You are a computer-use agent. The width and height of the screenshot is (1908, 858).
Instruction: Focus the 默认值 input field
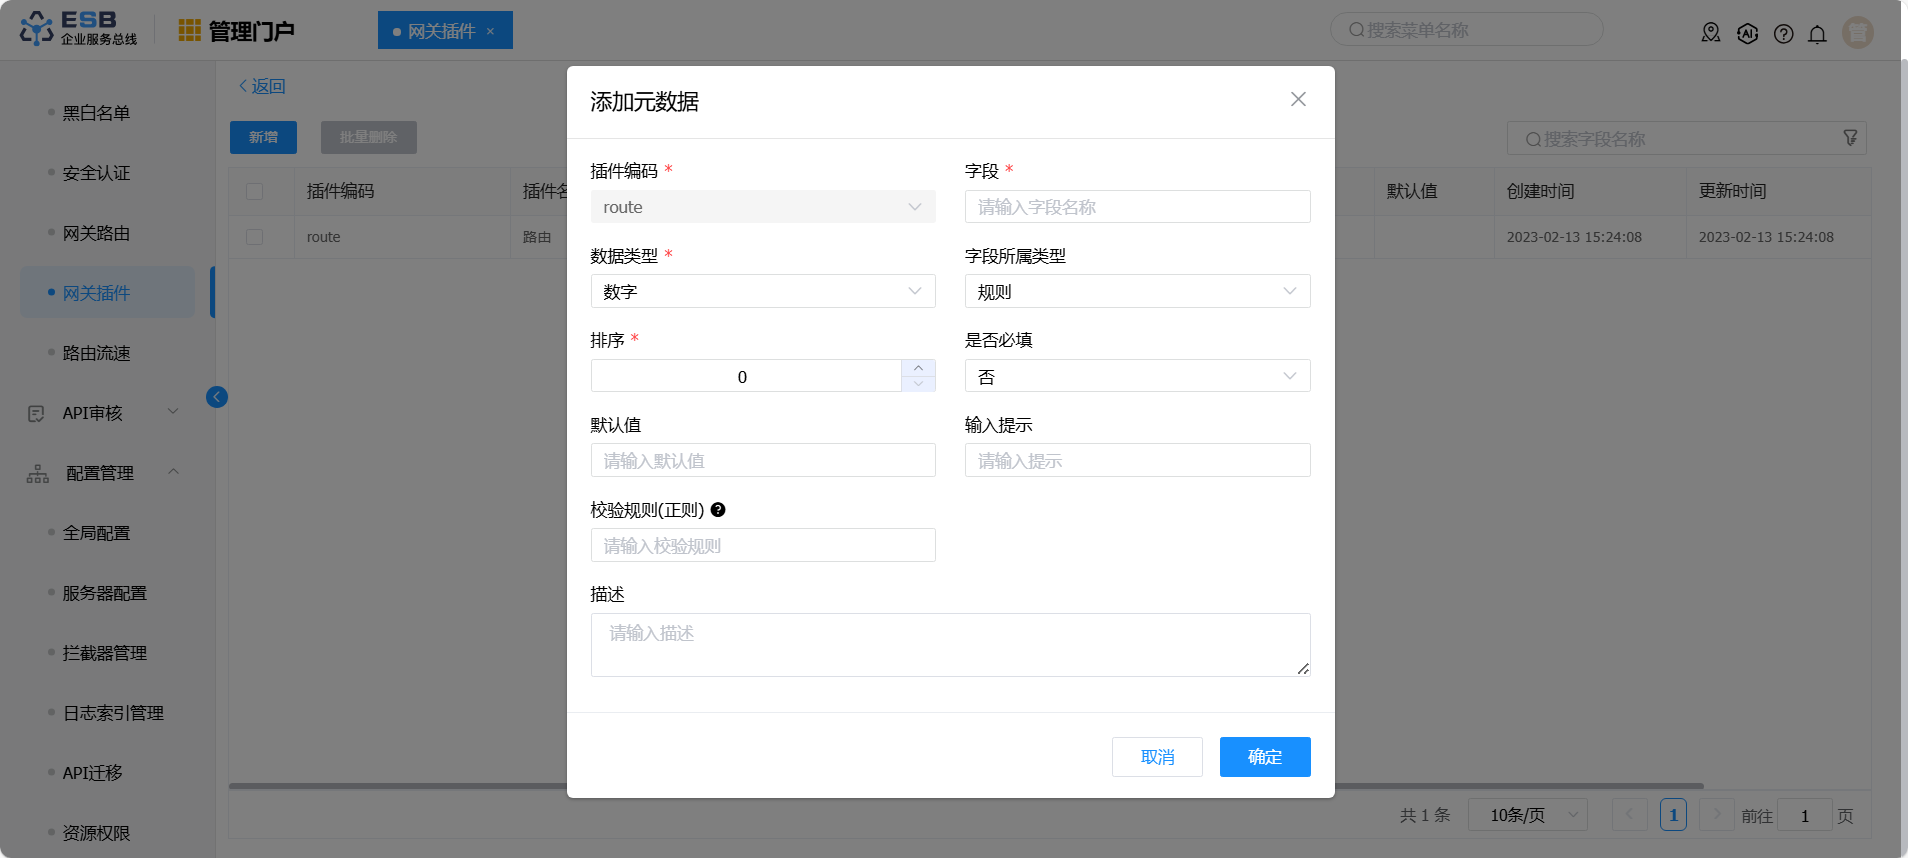tap(763, 460)
